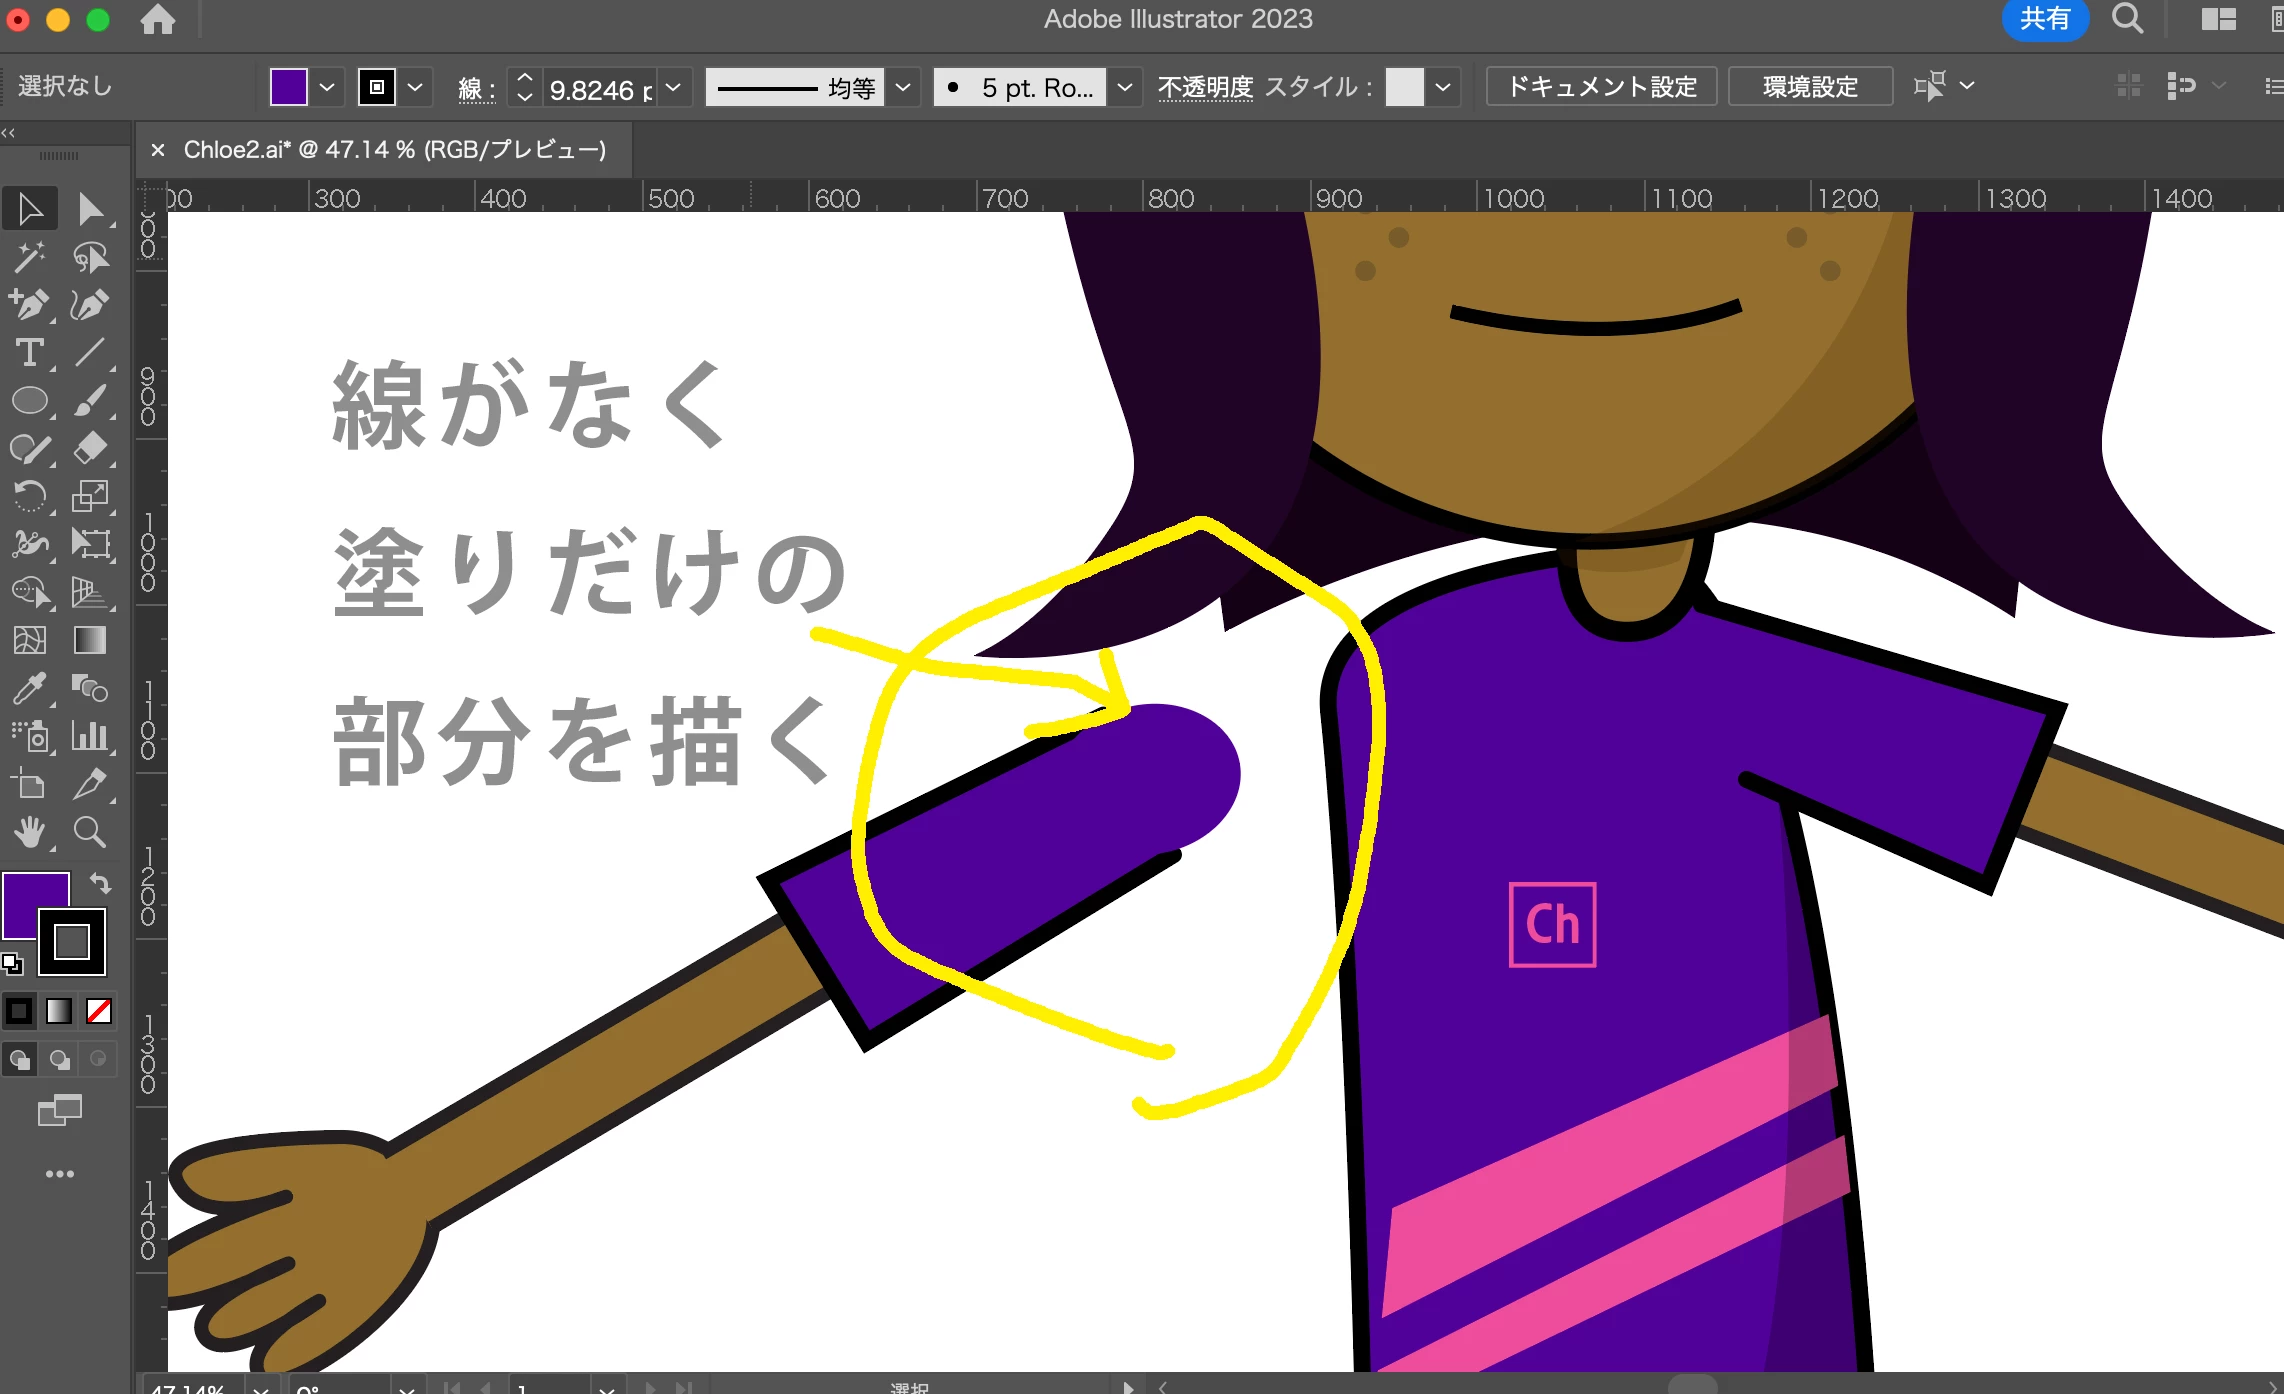The width and height of the screenshot is (2284, 1394).
Task: Open the stroke weight dropdown
Action: click(674, 87)
